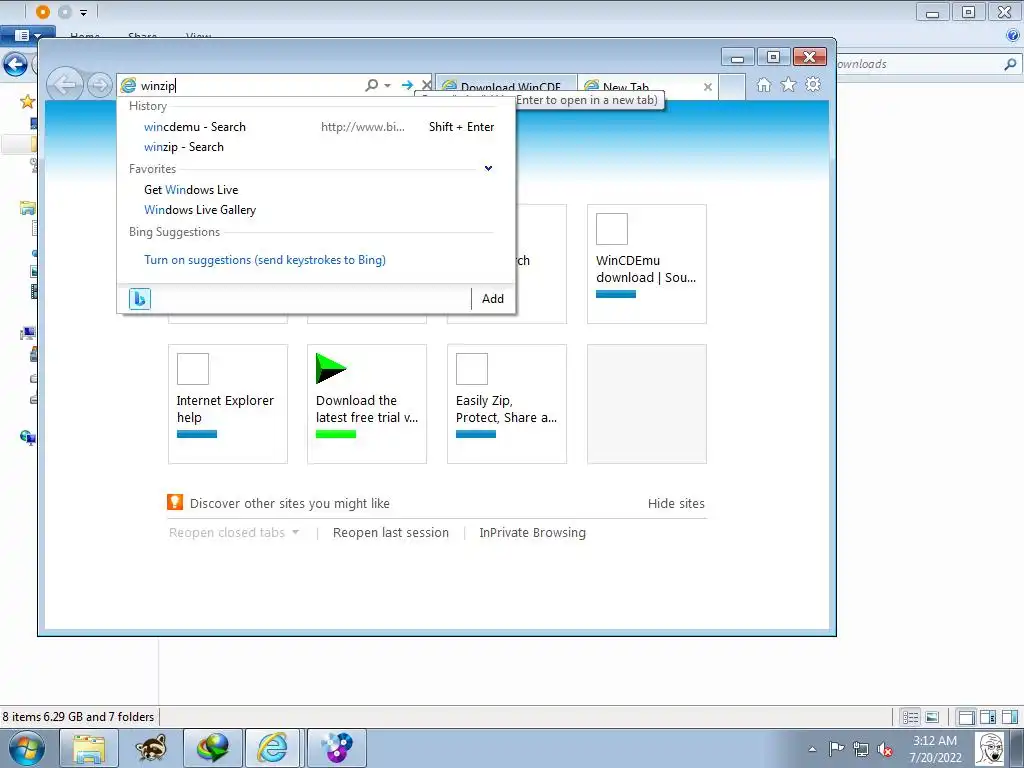Image resolution: width=1024 pixels, height=768 pixels.
Task: Click the Explorer window blue Back button
Action: point(15,65)
